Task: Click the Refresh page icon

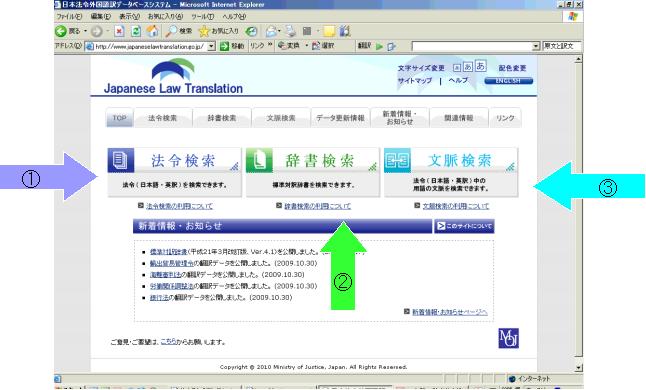Action: point(136,31)
